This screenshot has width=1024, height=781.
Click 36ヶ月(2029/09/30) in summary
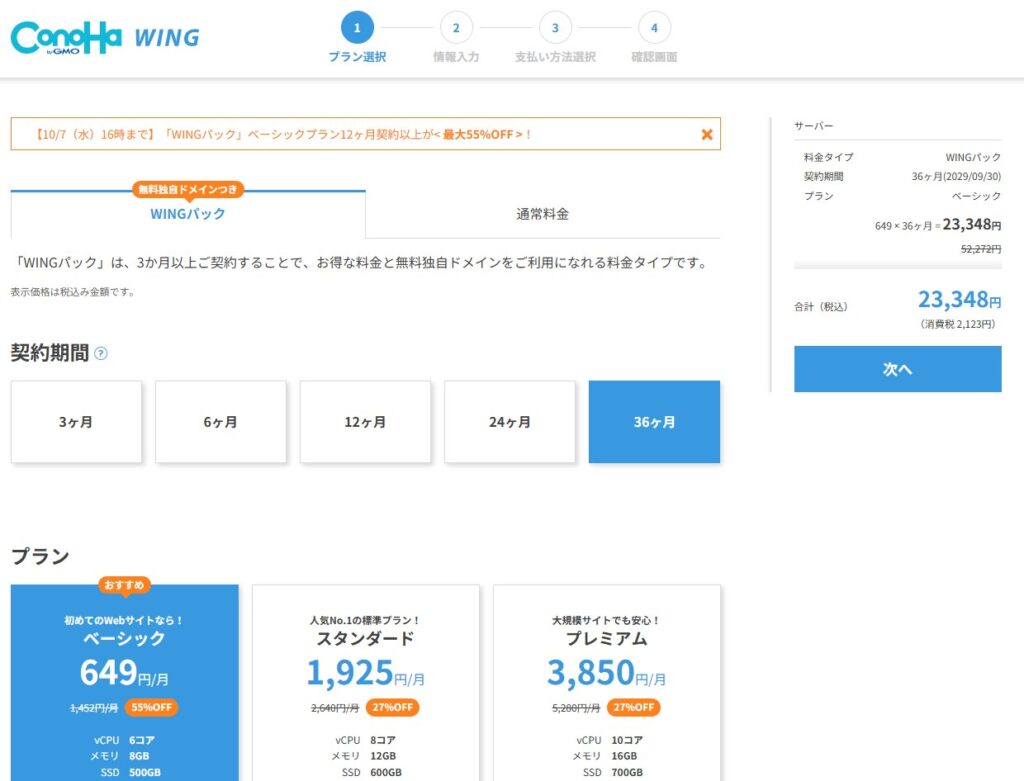pos(956,176)
